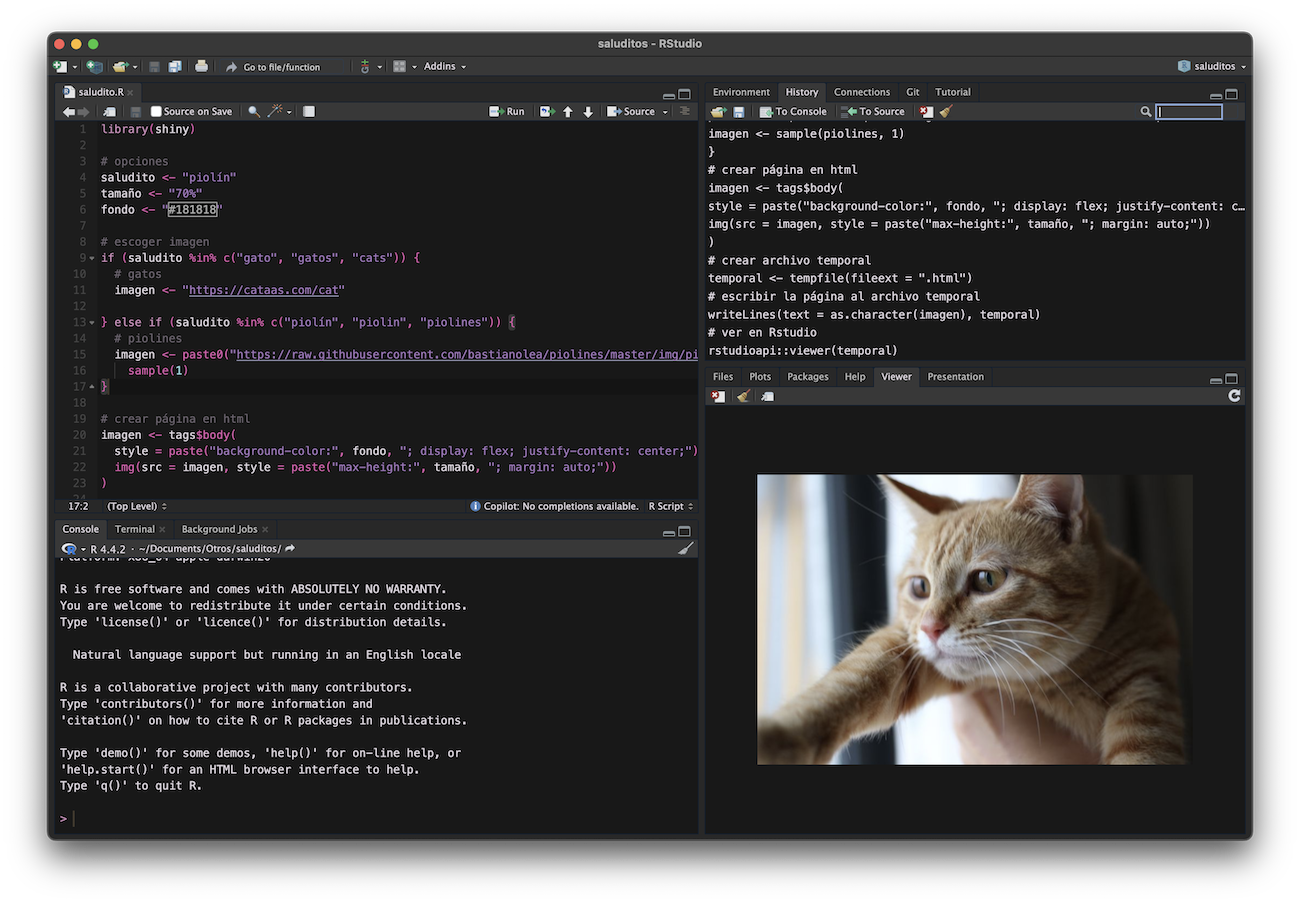Click the #181818 color preview in code
The height and width of the screenshot is (903, 1300).
tap(192, 210)
